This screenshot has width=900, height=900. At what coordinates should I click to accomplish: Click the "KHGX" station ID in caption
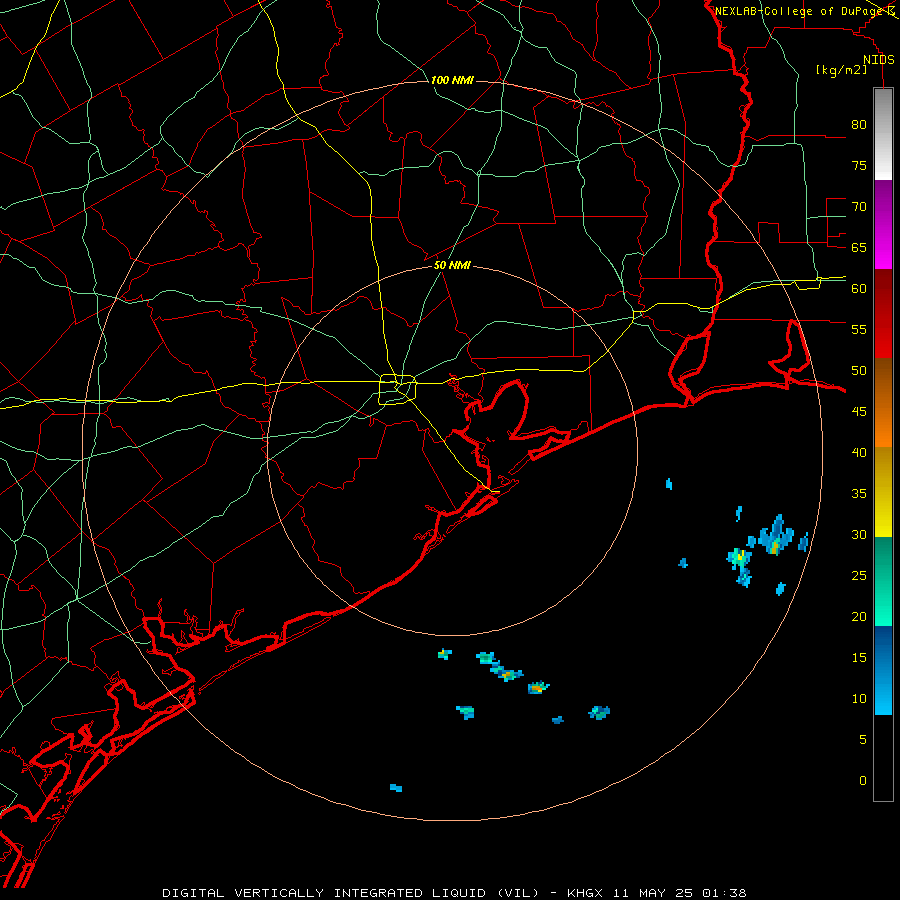point(584,893)
